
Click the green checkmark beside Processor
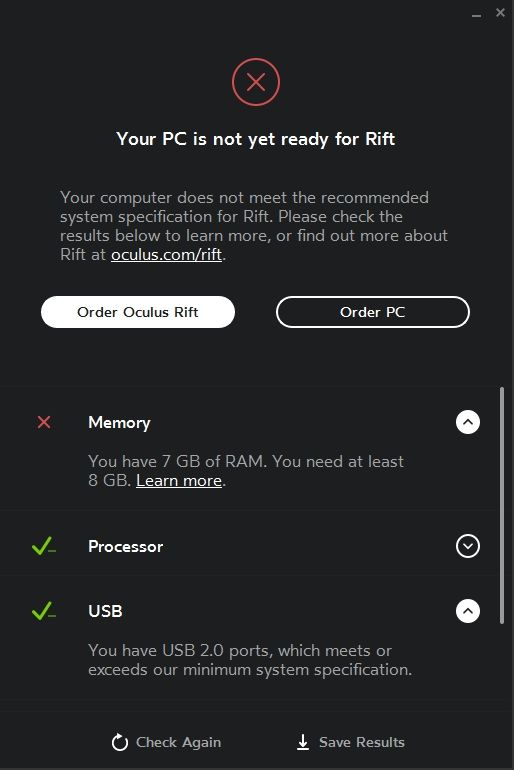pos(44,546)
